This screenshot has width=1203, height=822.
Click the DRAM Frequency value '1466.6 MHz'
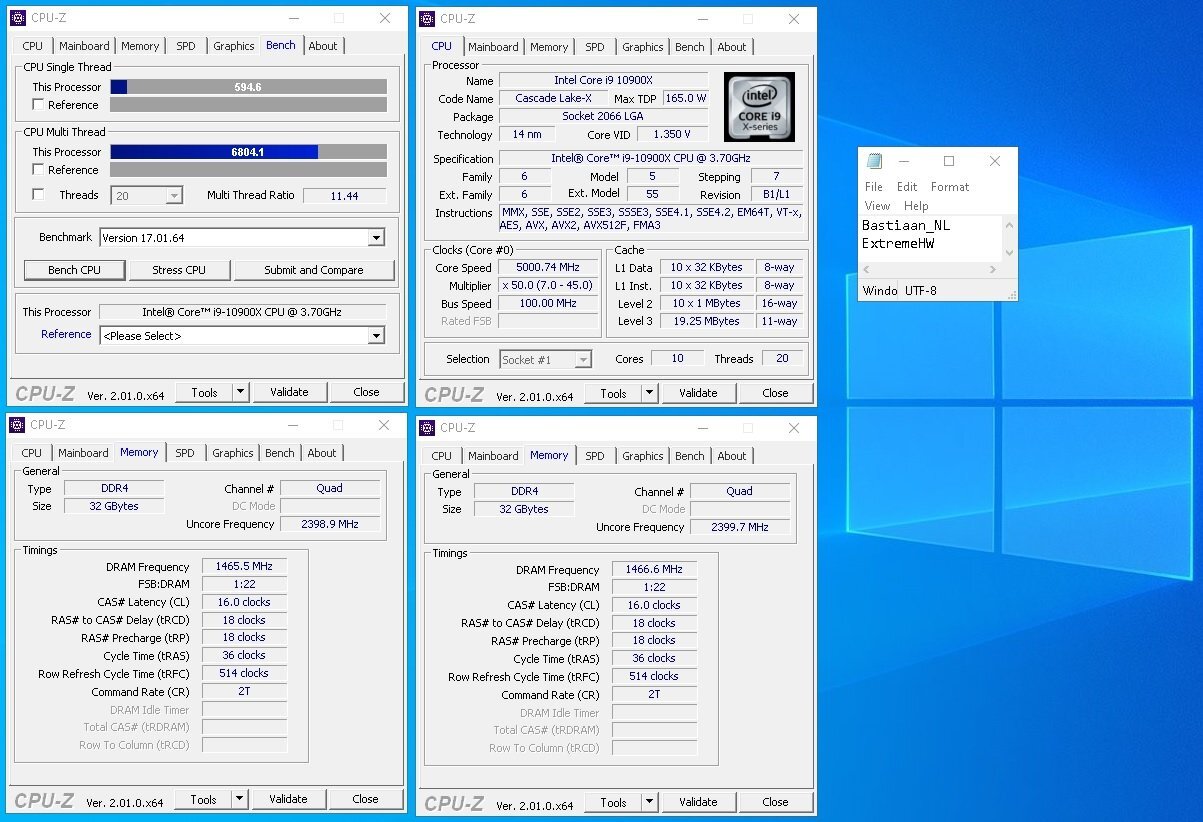pos(654,569)
